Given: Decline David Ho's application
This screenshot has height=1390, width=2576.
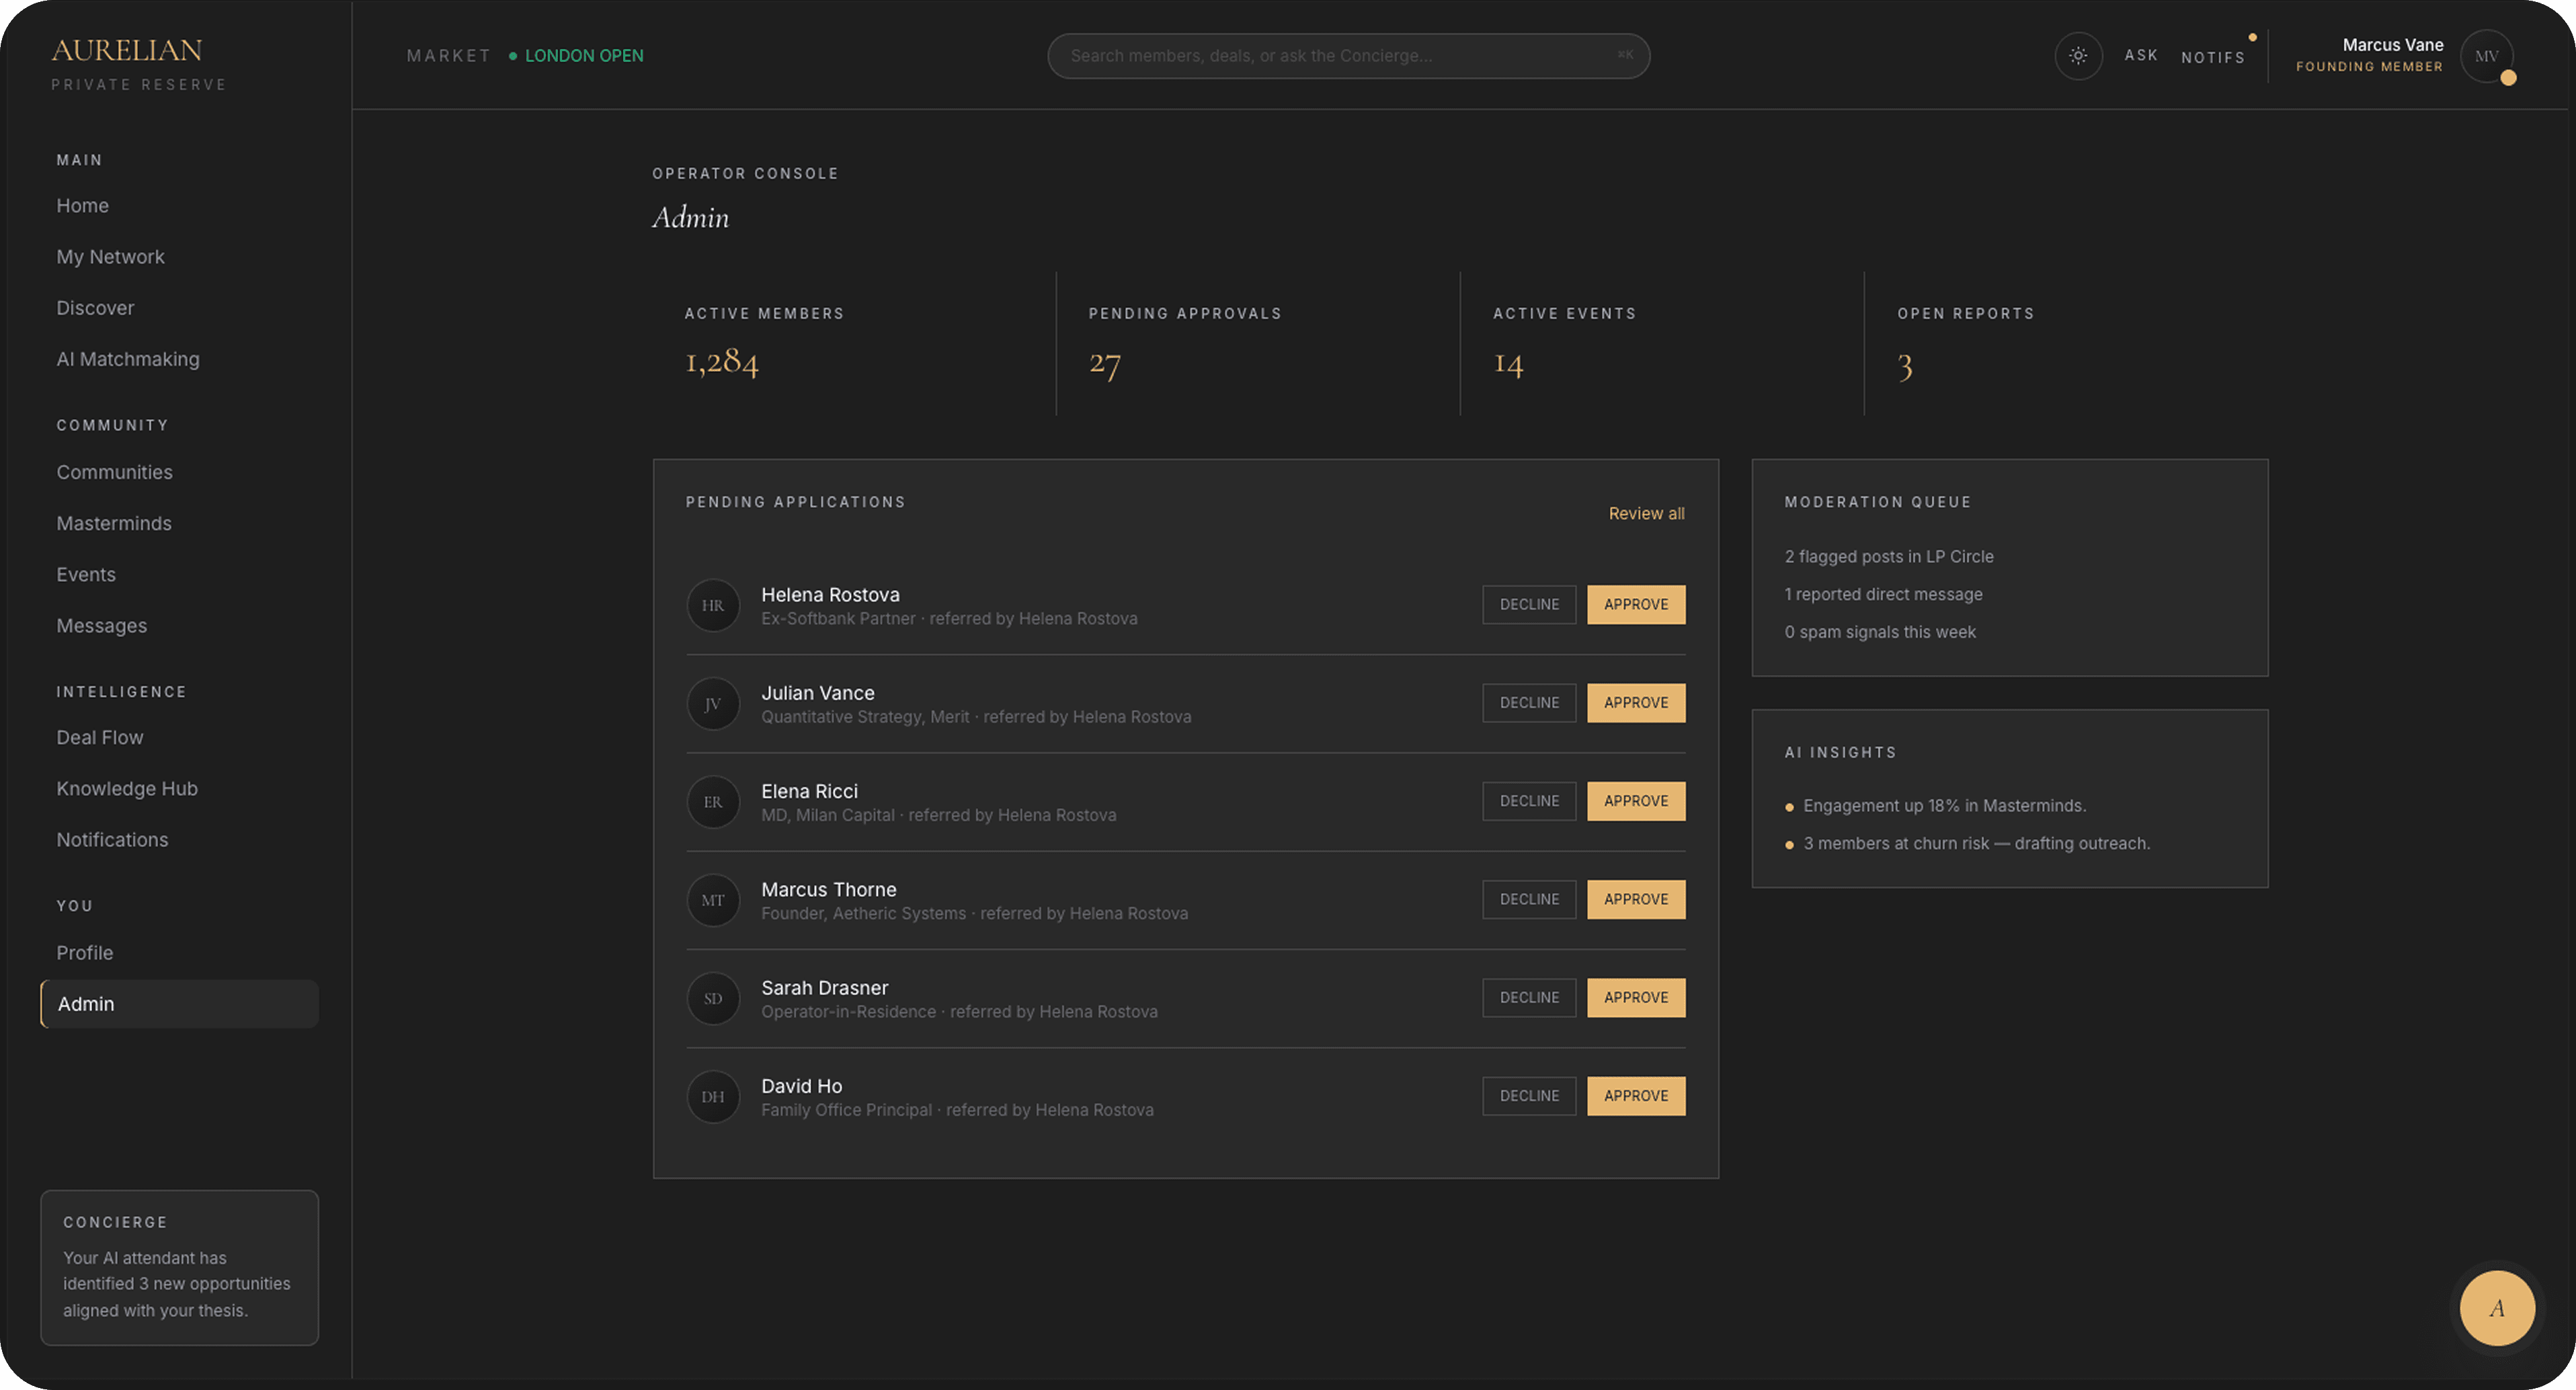Looking at the screenshot, I should click(1529, 1096).
